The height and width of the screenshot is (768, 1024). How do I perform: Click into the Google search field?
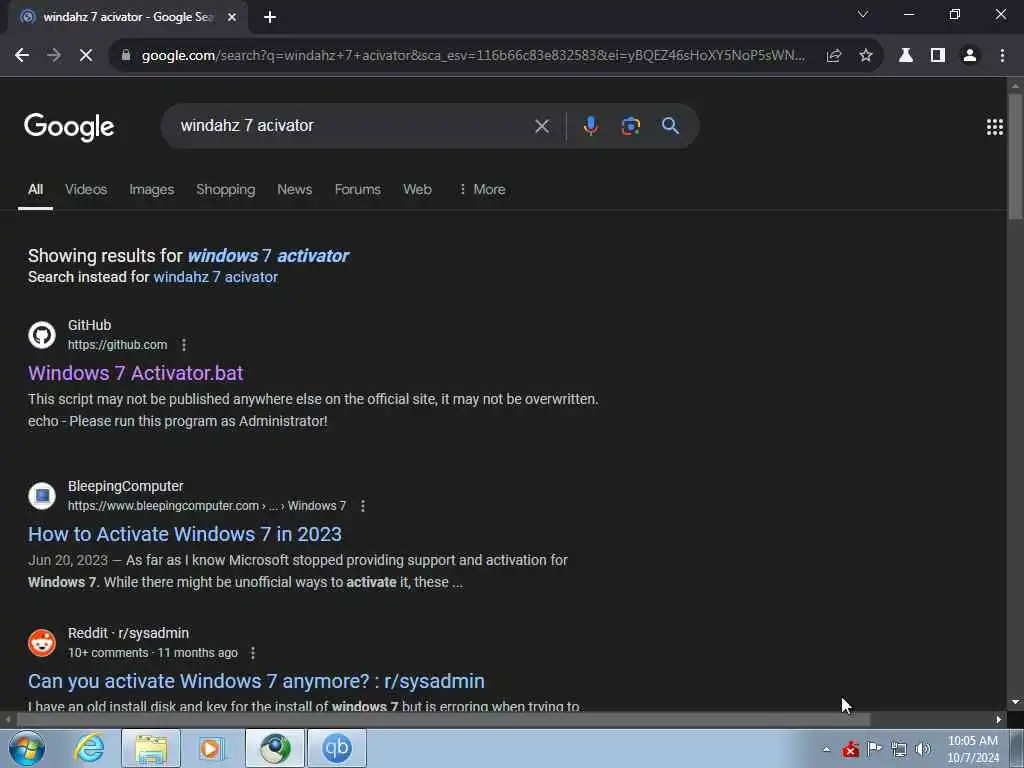coord(353,125)
